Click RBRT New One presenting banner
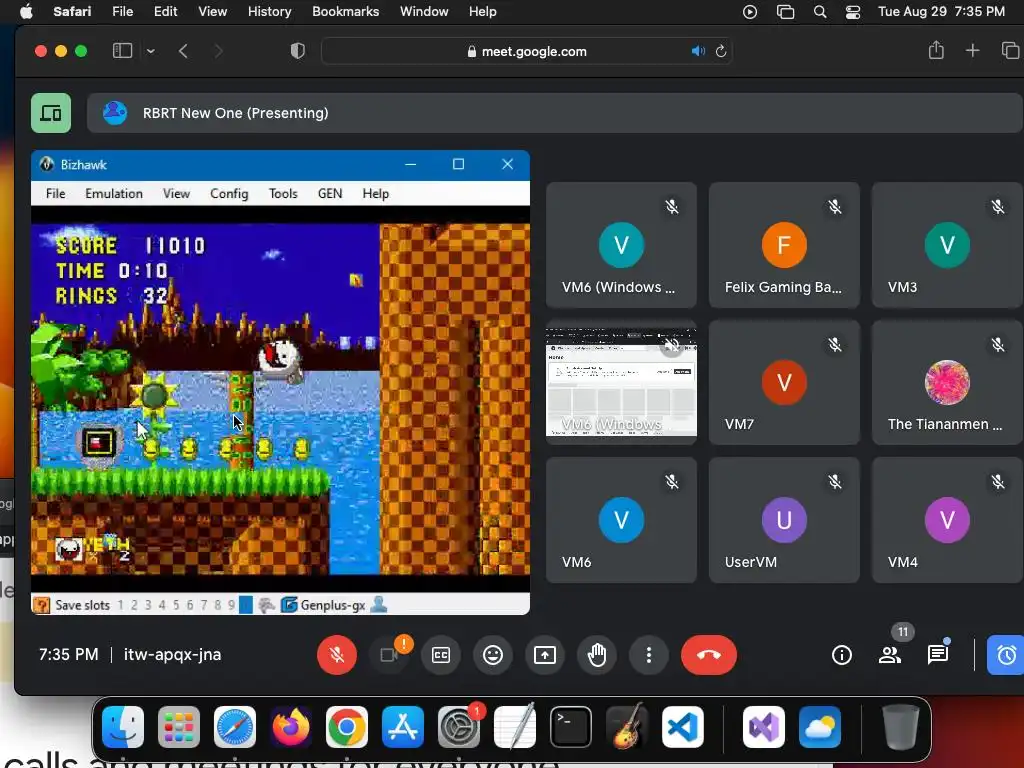 tap(554, 113)
